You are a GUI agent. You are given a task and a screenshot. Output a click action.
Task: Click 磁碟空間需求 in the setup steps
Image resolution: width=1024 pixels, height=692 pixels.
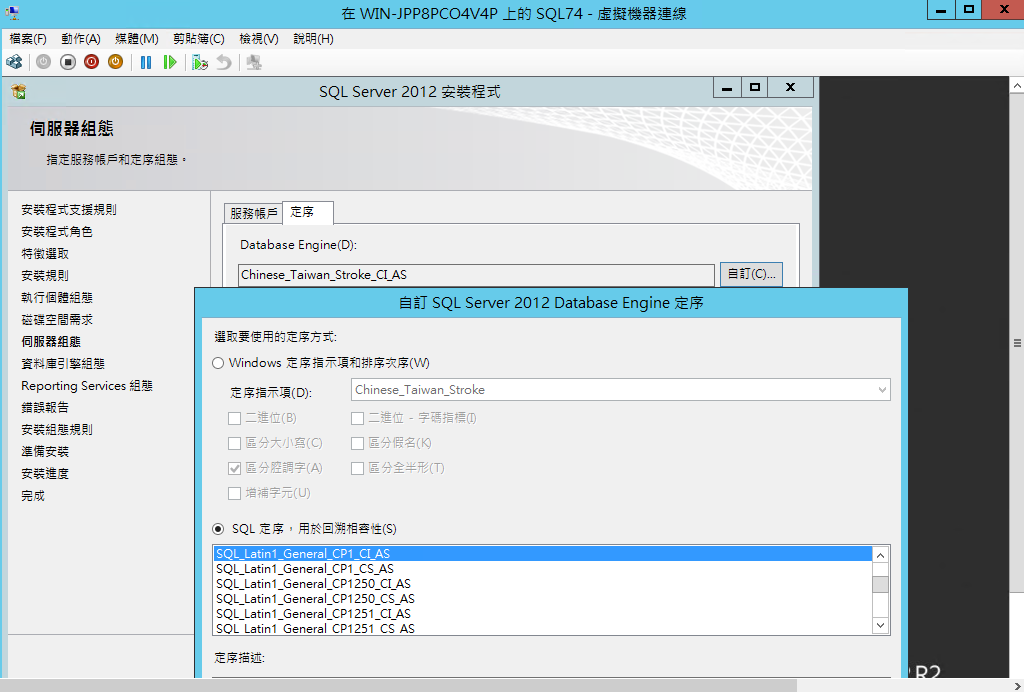[57, 320]
